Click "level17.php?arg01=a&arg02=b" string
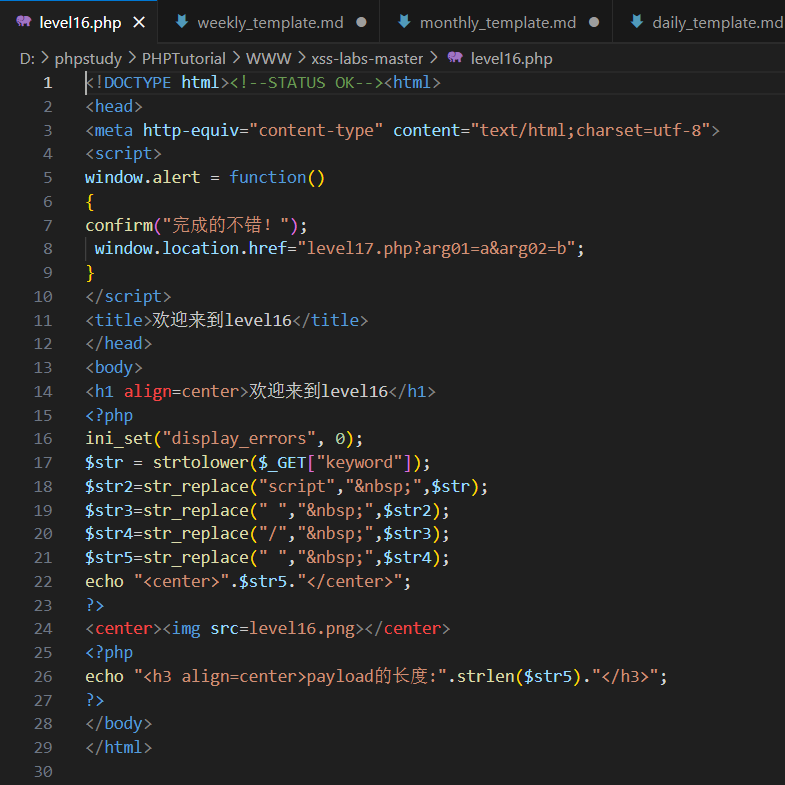785x785 pixels. click(437, 248)
